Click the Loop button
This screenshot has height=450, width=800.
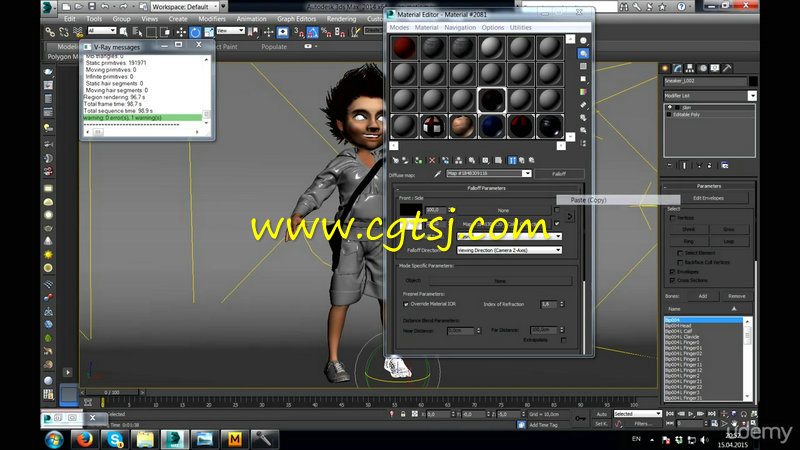[x=729, y=241]
